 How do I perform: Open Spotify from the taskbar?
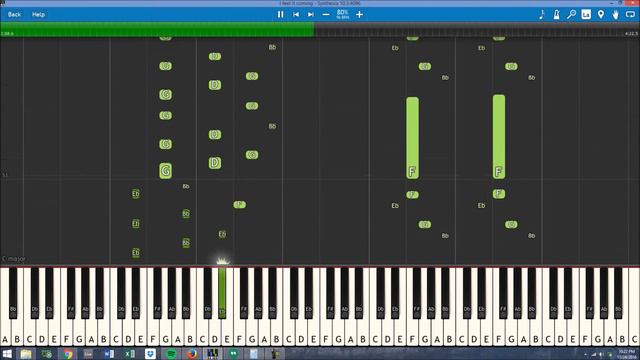(x=171, y=354)
